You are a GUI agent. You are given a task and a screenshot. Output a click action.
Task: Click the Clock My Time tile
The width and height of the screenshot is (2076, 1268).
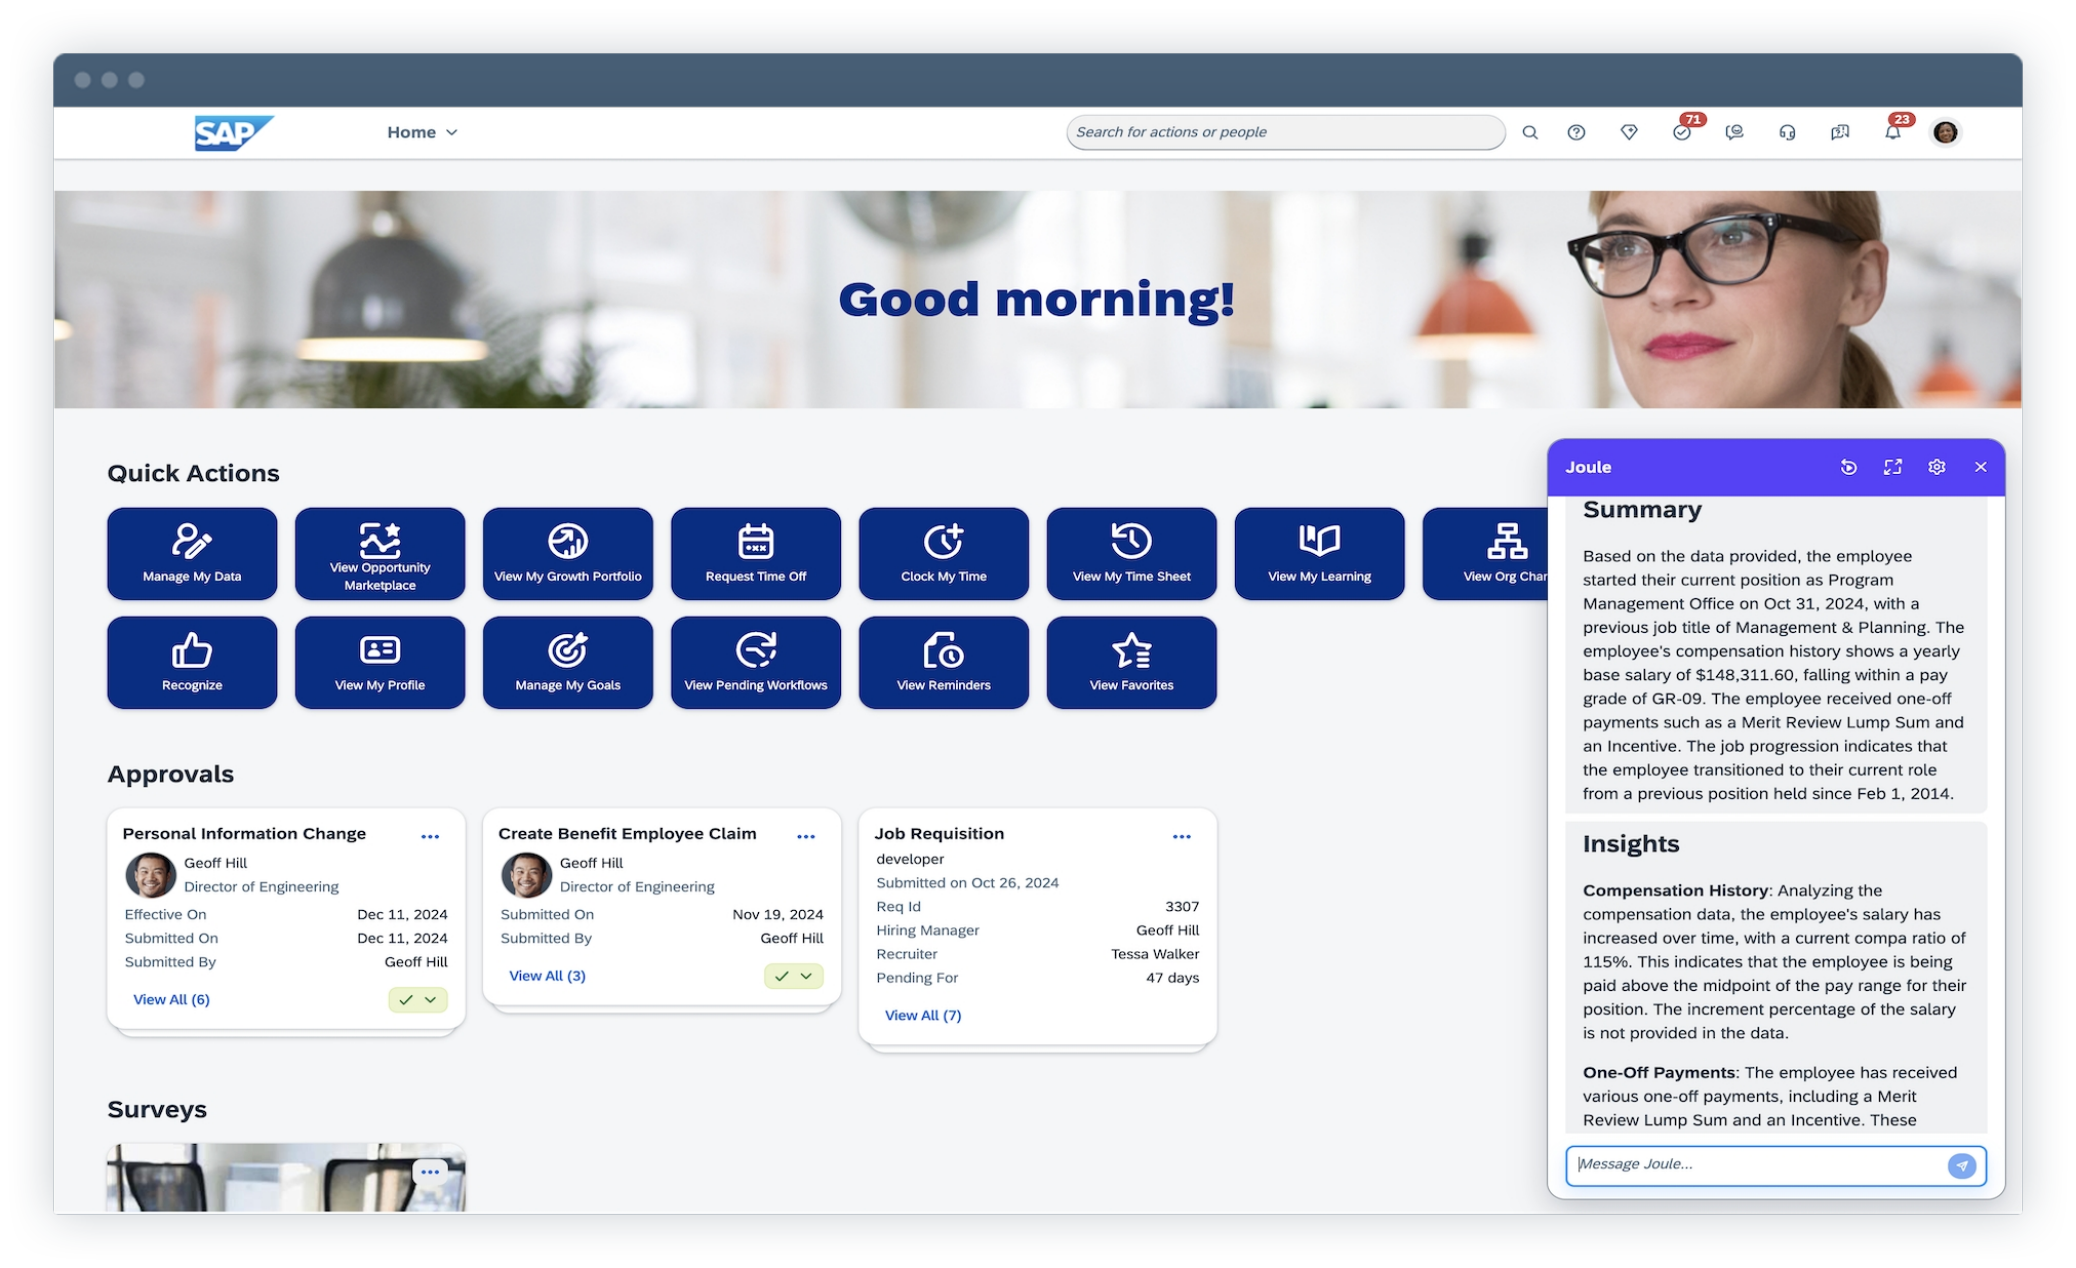[x=944, y=554]
